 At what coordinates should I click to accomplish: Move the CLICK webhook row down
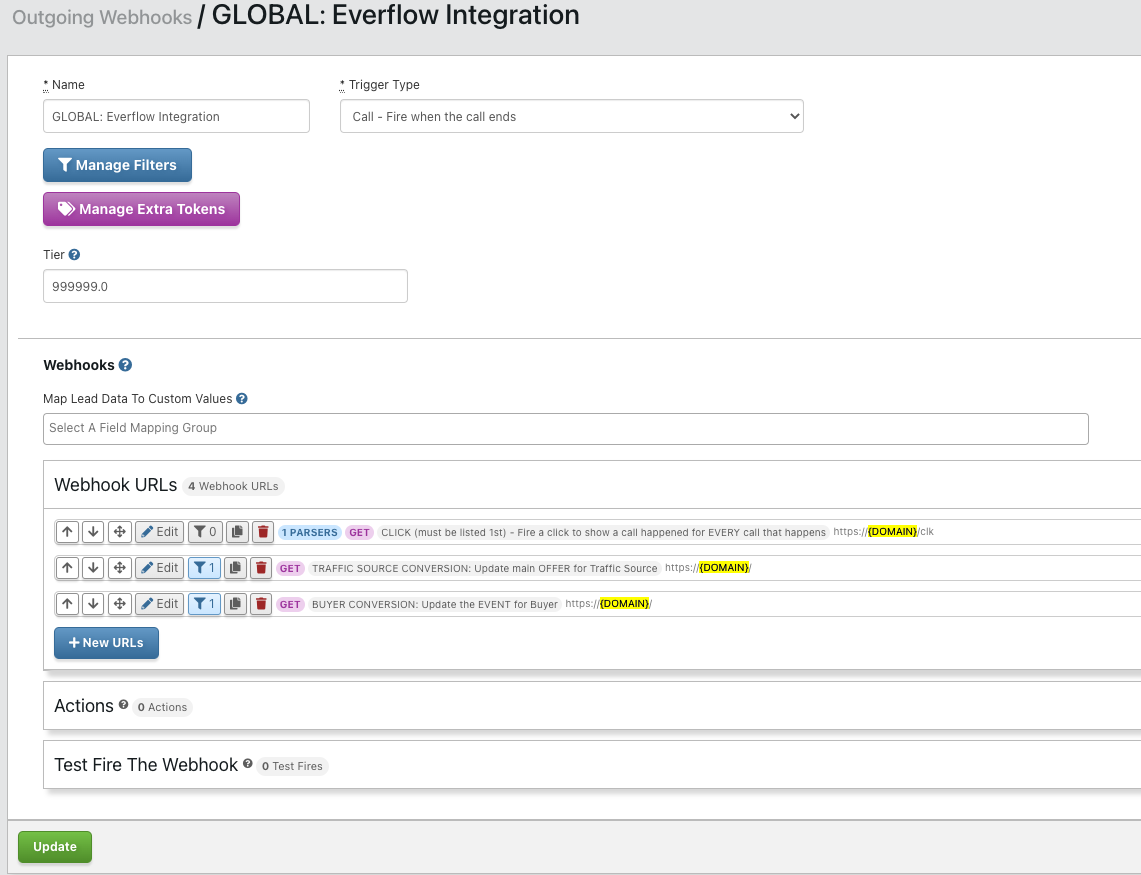[93, 532]
